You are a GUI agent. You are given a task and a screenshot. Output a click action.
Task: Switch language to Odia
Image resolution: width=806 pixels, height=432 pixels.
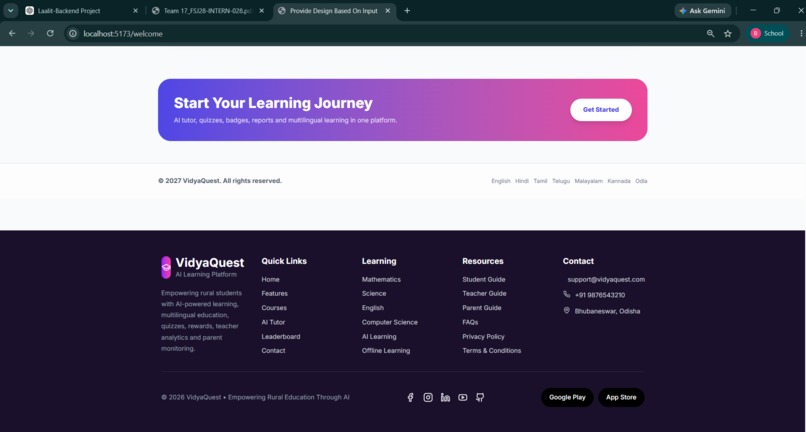click(x=641, y=181)
